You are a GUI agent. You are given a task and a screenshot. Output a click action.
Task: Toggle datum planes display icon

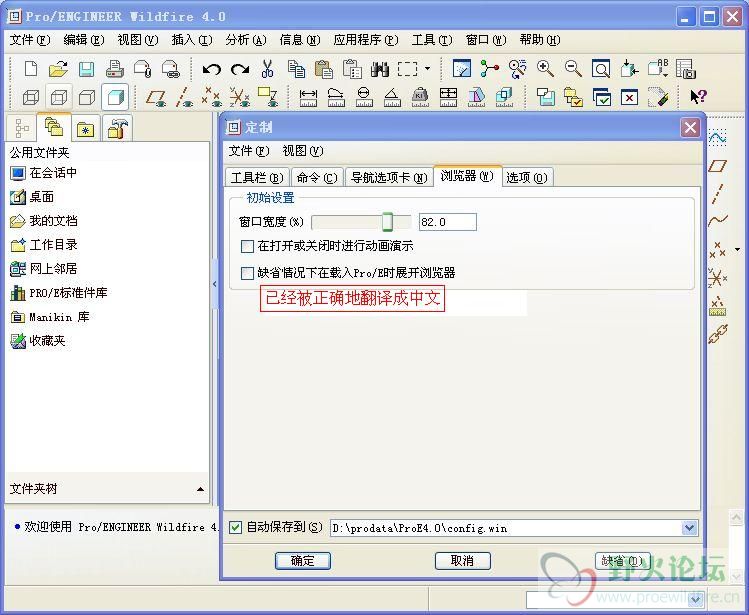(x=156, y=97)
